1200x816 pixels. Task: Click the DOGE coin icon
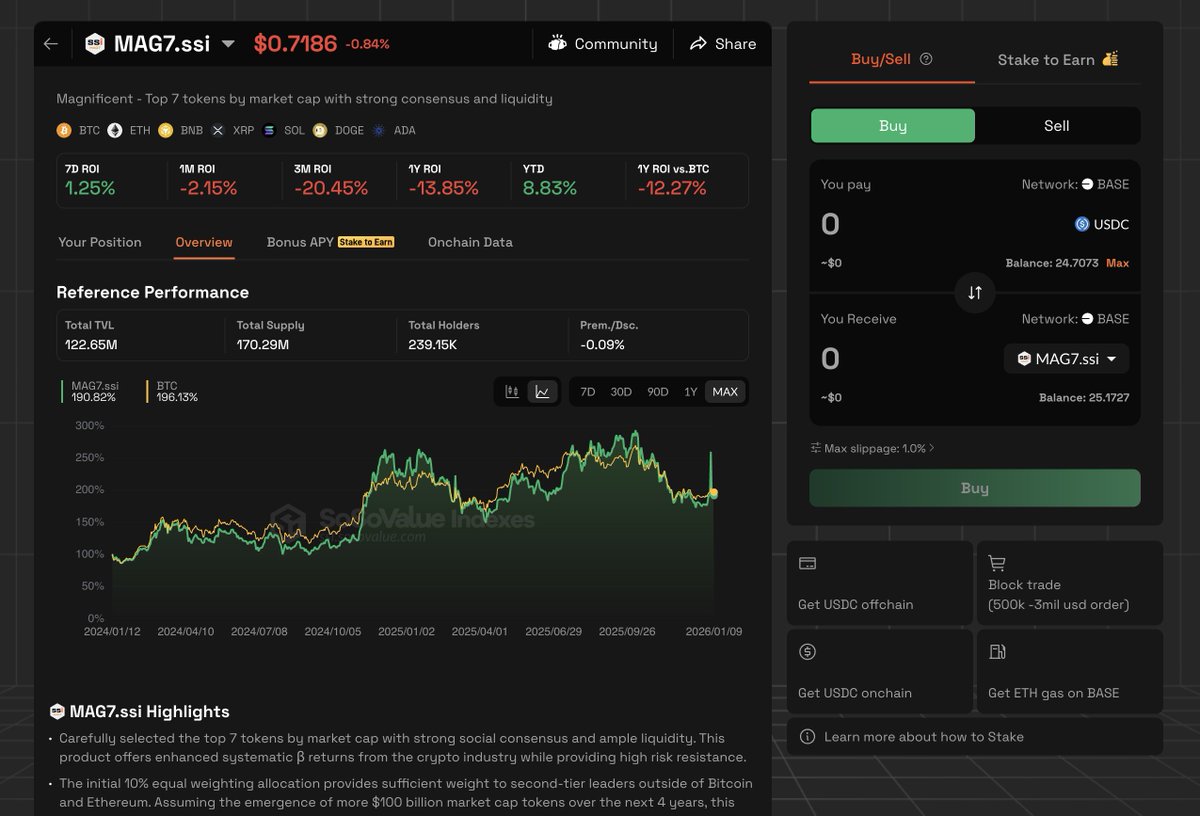point(320,130)
